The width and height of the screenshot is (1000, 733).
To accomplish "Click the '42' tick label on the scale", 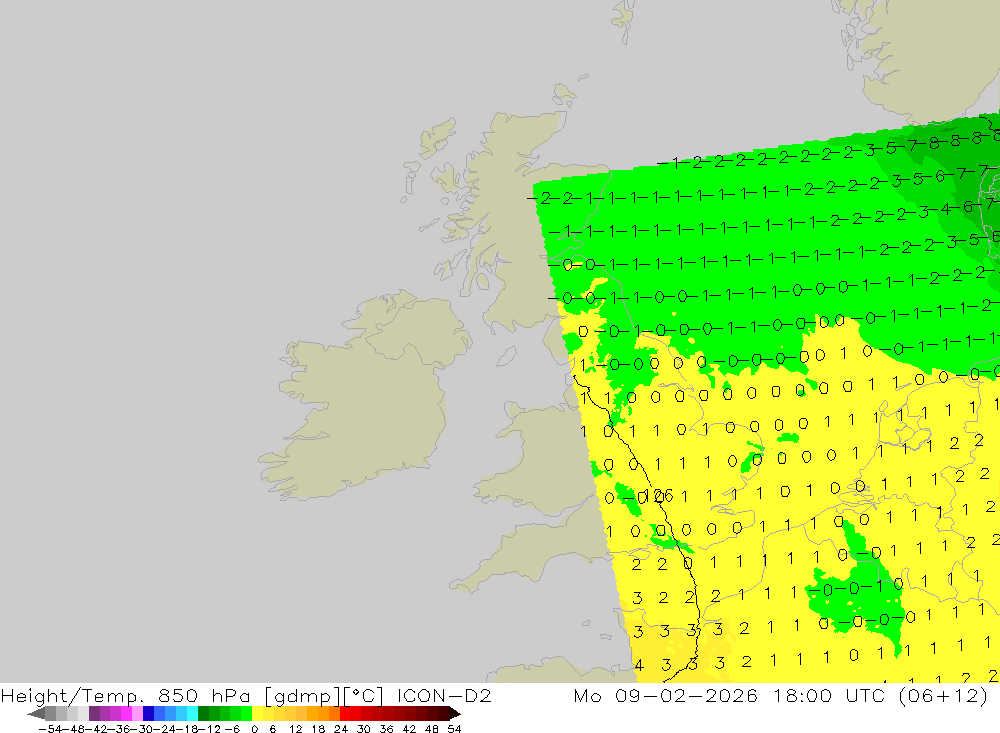I will point(409,729).
